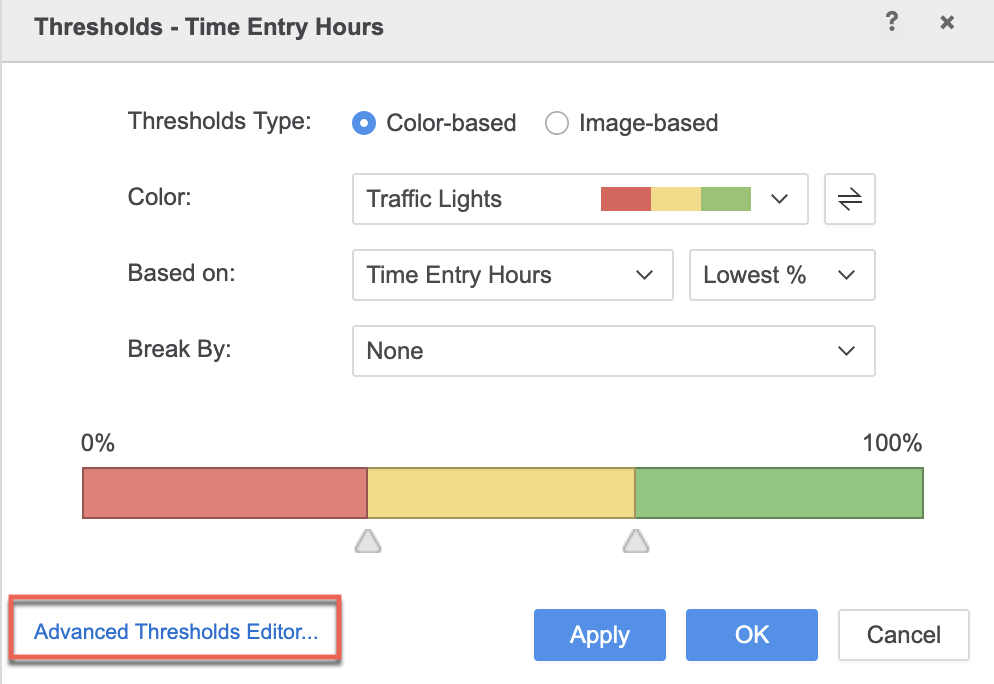Screen dimensions: 994x684
Task: Select the Image-based thresholds type
Action: pos(557,123)
